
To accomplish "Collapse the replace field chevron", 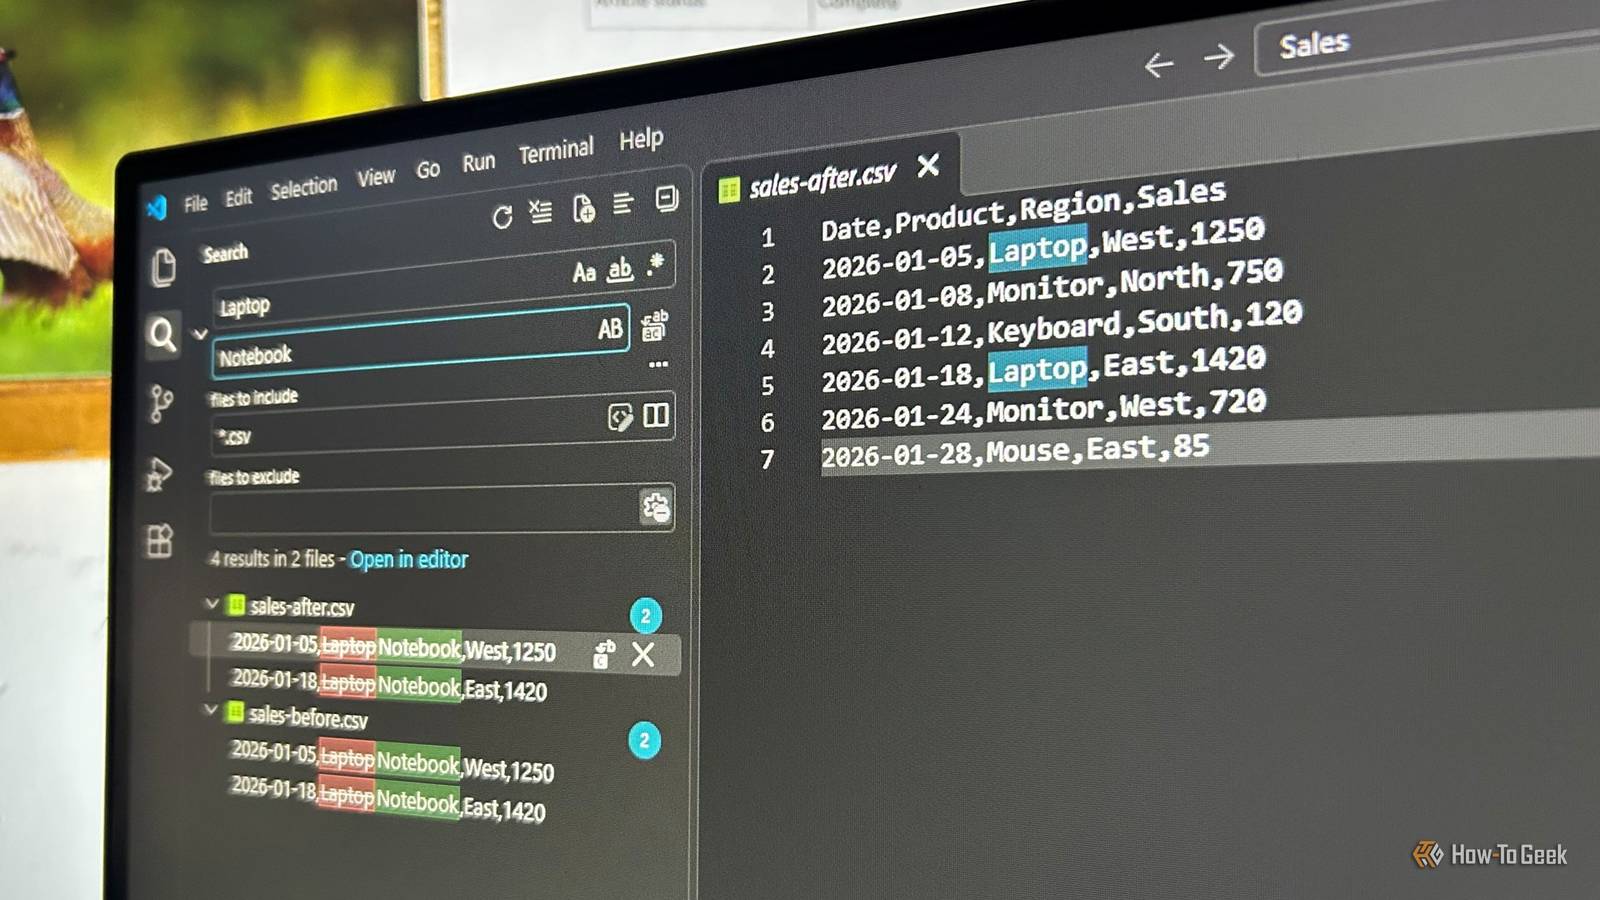I will tap(200, 334).
